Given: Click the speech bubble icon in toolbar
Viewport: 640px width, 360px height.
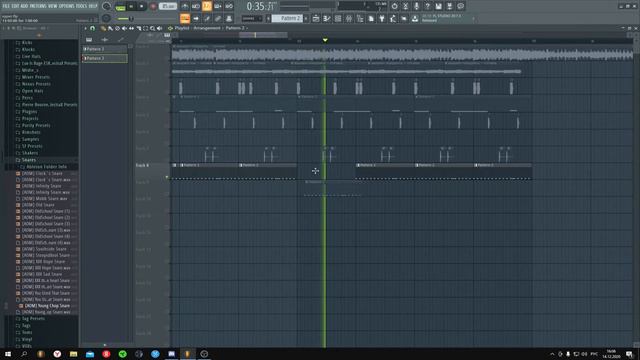Looking at the screenshot, I should point(460,6).
